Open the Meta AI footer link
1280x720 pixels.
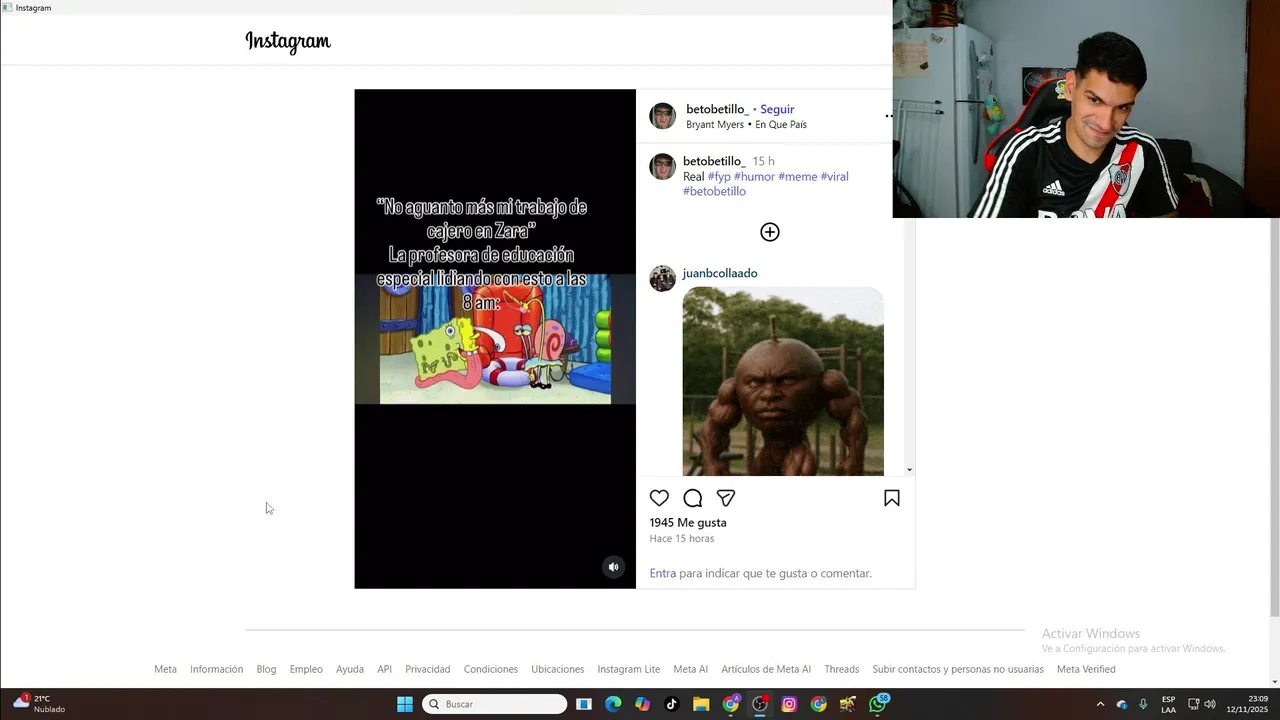(x=691, y=669)
